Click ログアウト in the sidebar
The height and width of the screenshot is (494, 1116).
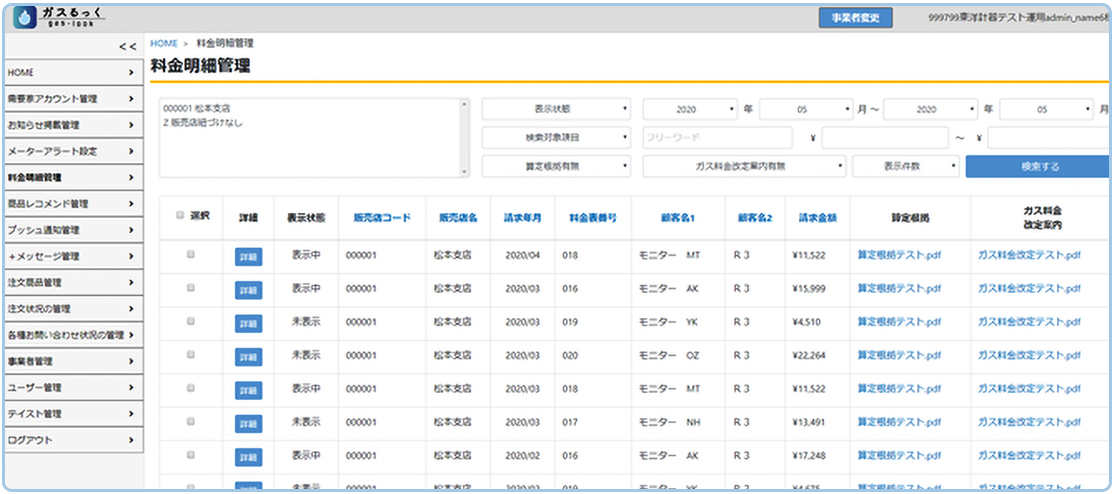pyautogui.click(x=71, y=439)
